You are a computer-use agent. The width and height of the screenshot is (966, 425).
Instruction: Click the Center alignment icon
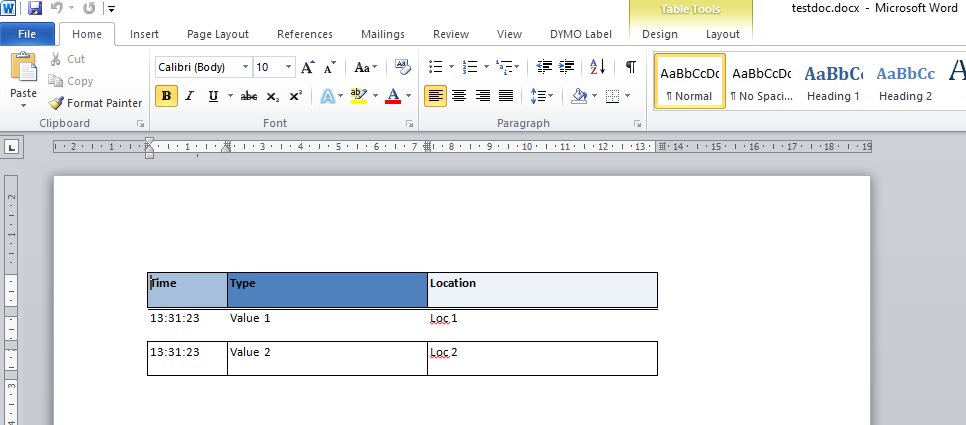point(459,97)
